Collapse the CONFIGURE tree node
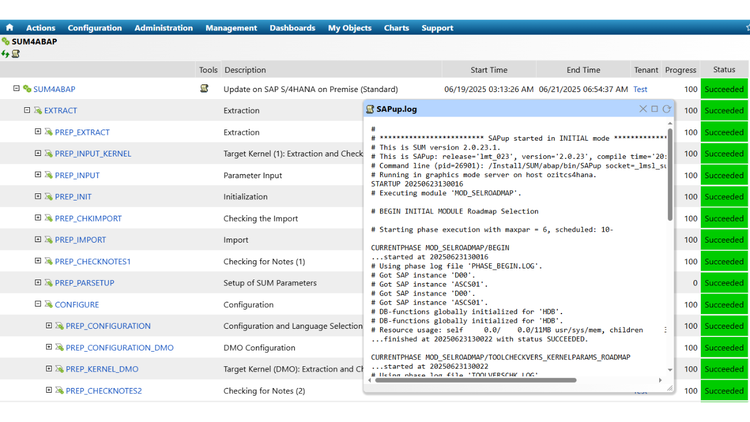The height and width of the screenshot is (422, 750). click(38, 304)
